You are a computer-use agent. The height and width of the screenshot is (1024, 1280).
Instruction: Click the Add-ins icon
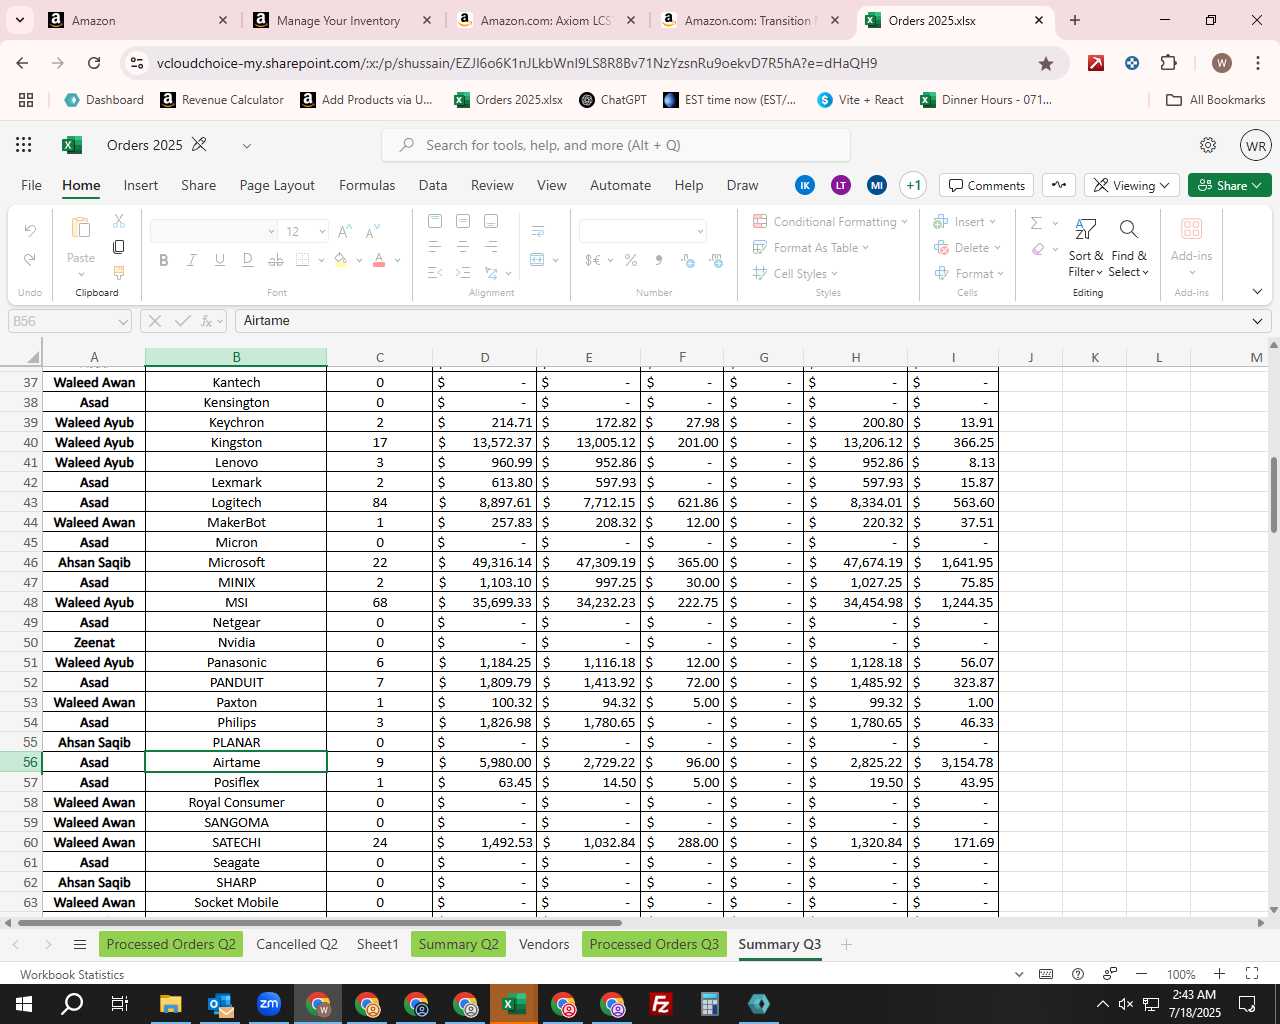[1191, 229]
